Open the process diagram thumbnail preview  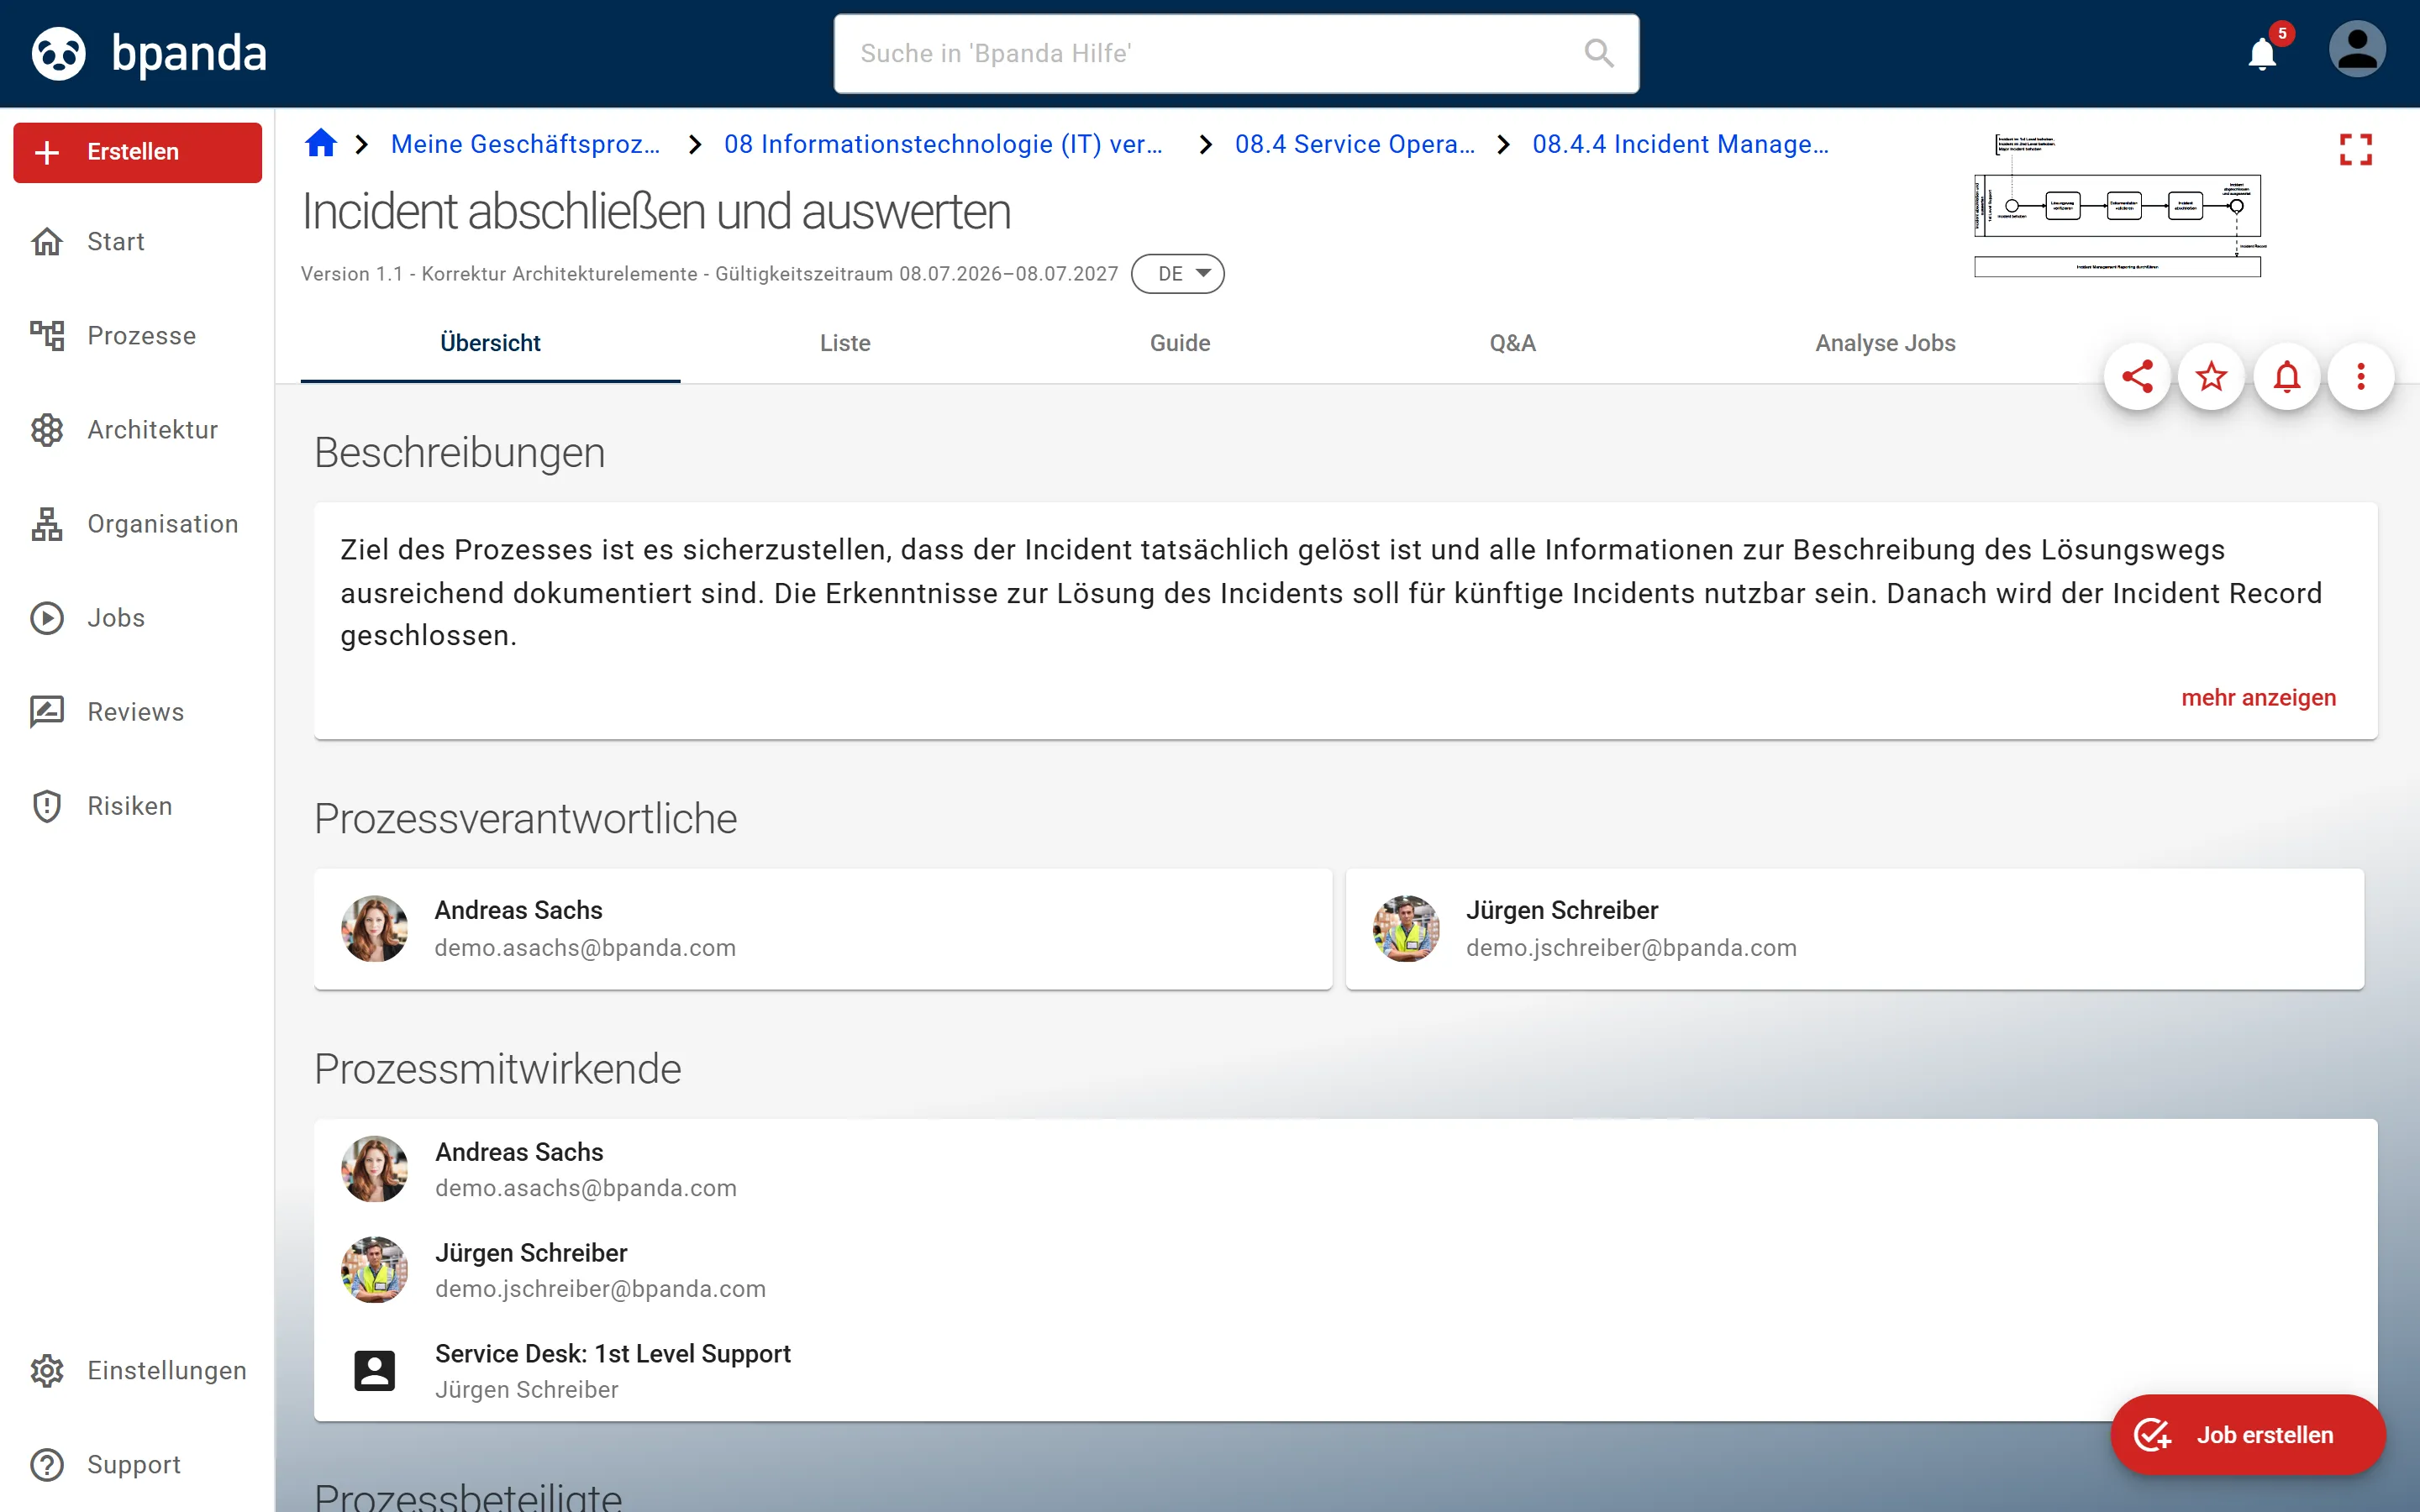click(x=2118, y=205)
